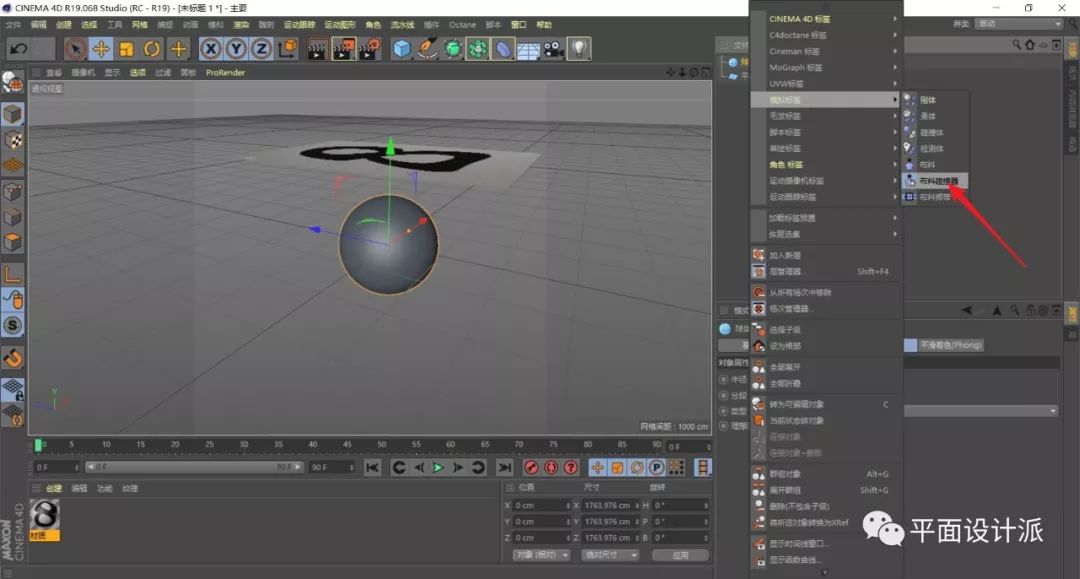This screenshot has width=1080, height=579.
Task: Click the light bulb icon
Action: tap(579, 48)
